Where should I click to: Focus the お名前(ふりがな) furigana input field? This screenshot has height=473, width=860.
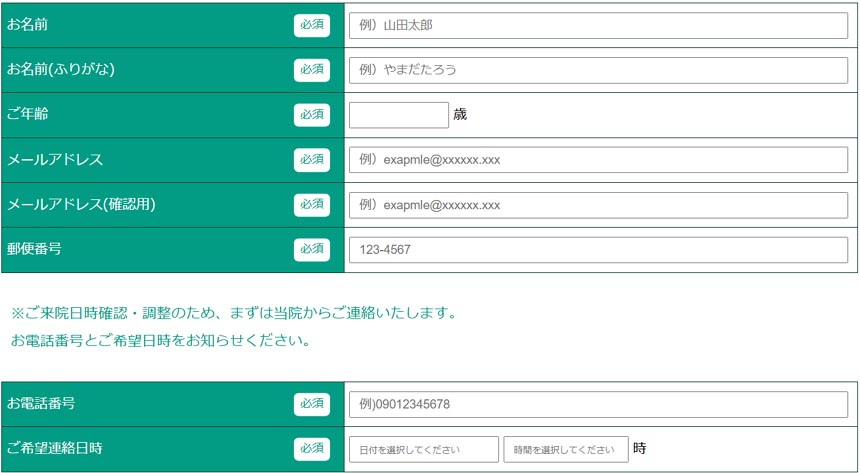598,70
